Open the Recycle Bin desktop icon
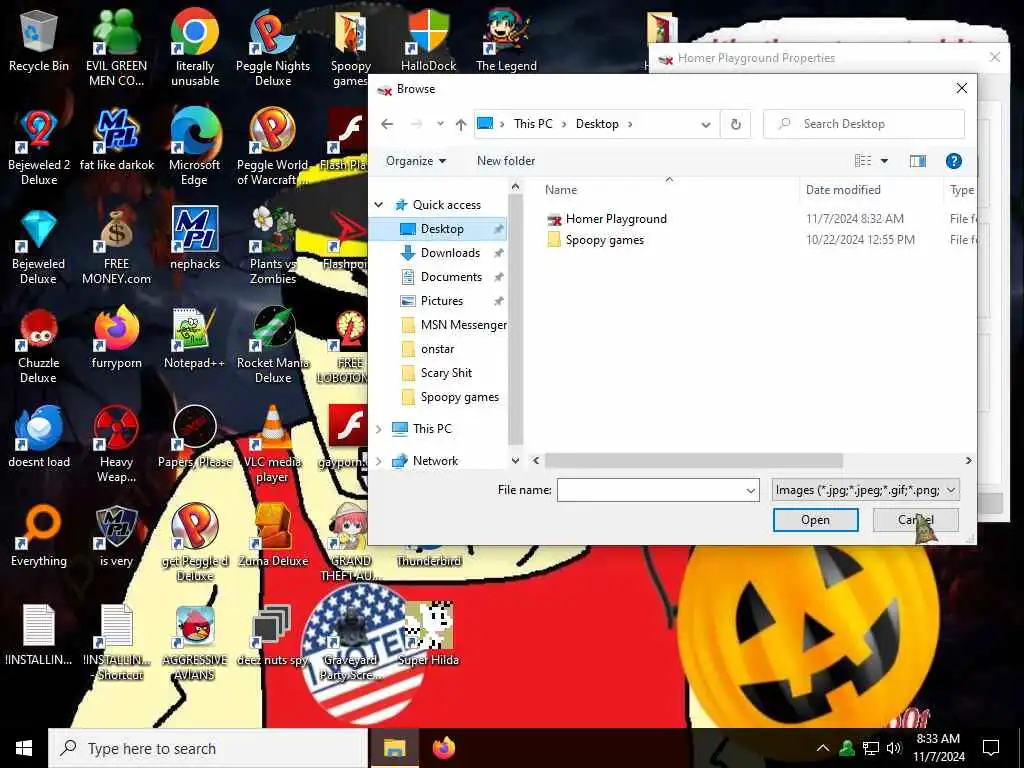 pyautogui.click(x=39, y=41)
